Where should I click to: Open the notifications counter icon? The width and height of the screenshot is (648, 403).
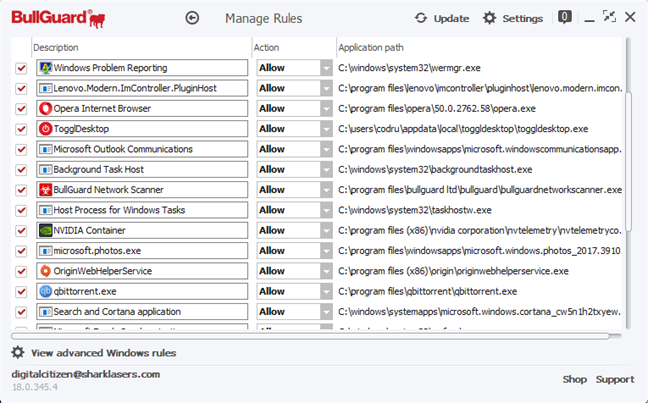tap(566, 17)
